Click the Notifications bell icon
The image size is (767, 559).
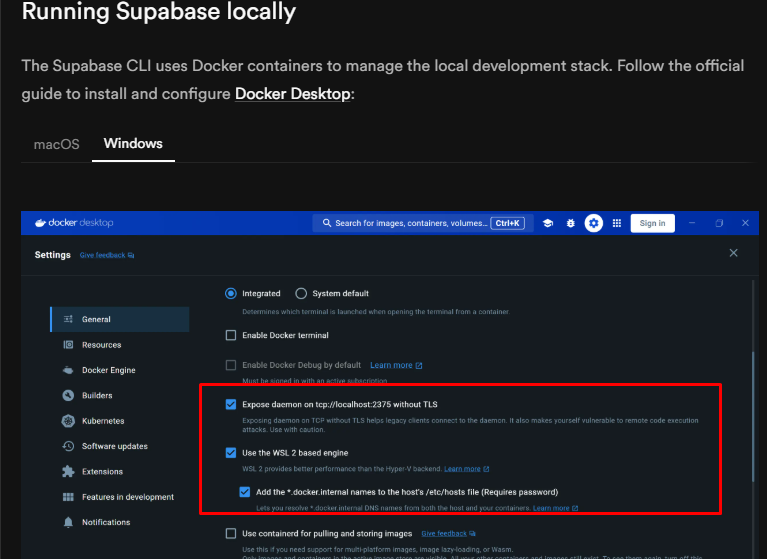(68, 522)
